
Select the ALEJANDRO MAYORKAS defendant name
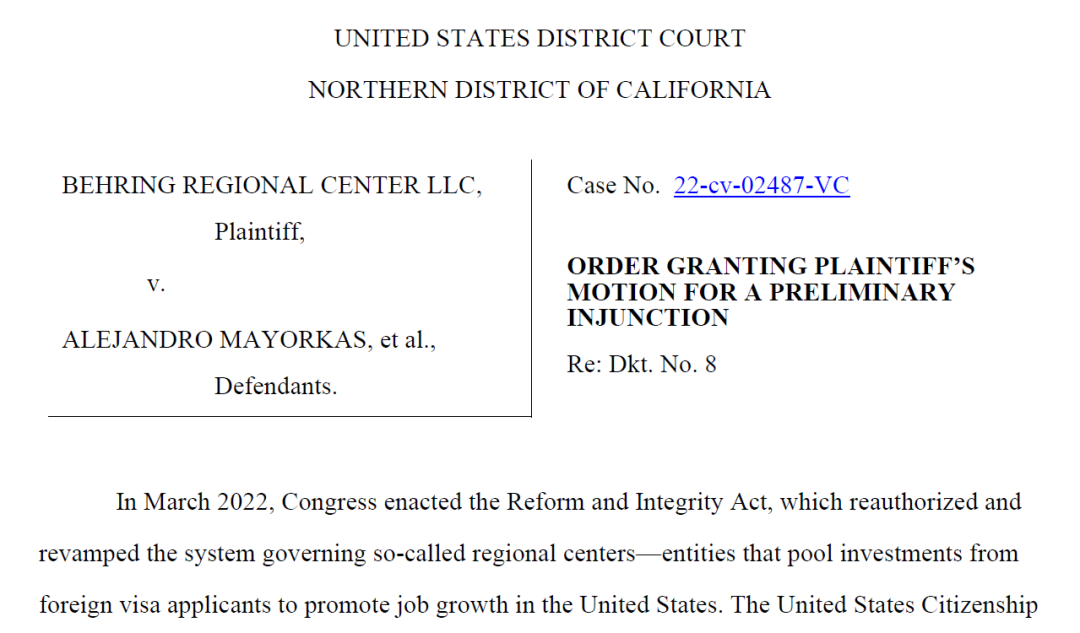[214, 340]
